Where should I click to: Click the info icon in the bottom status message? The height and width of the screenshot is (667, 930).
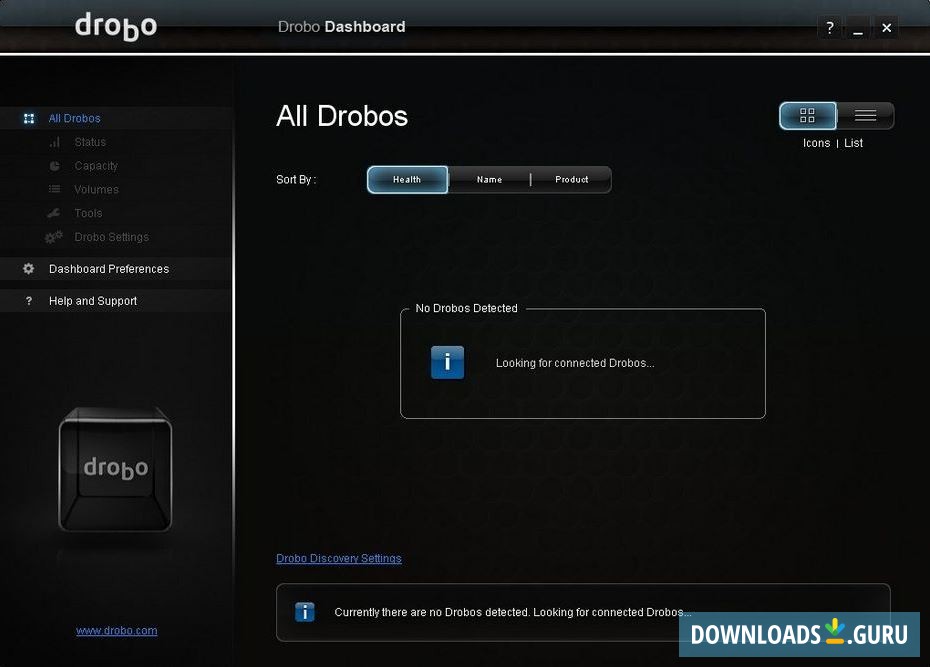[x=305, y=612]
